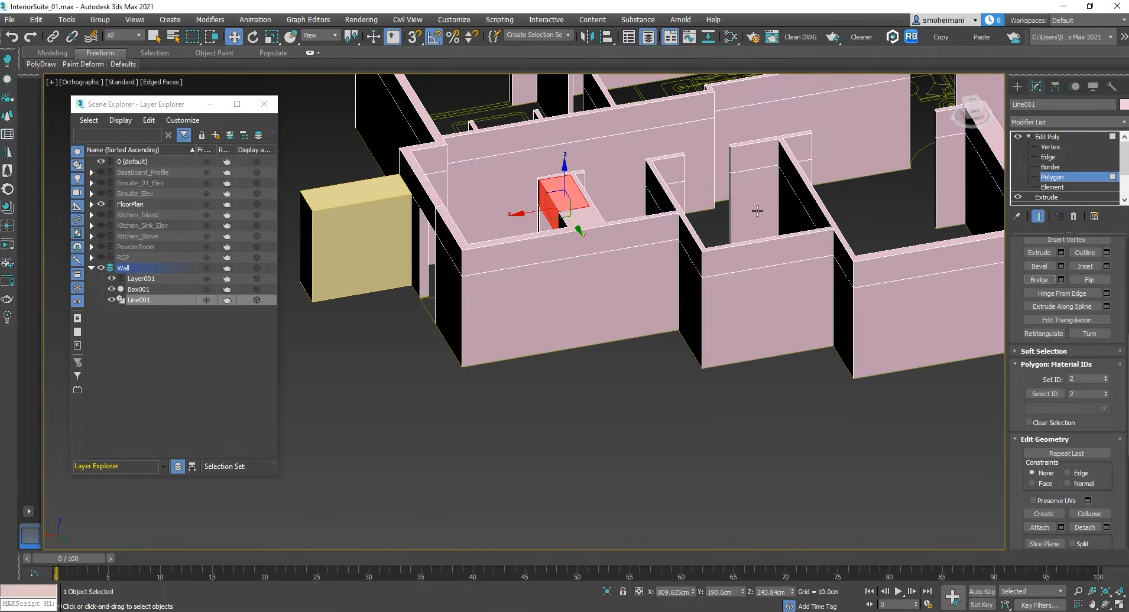Expand the FloorPlan layer tree arrow
Screen dimensions: 1129x612
91,204
